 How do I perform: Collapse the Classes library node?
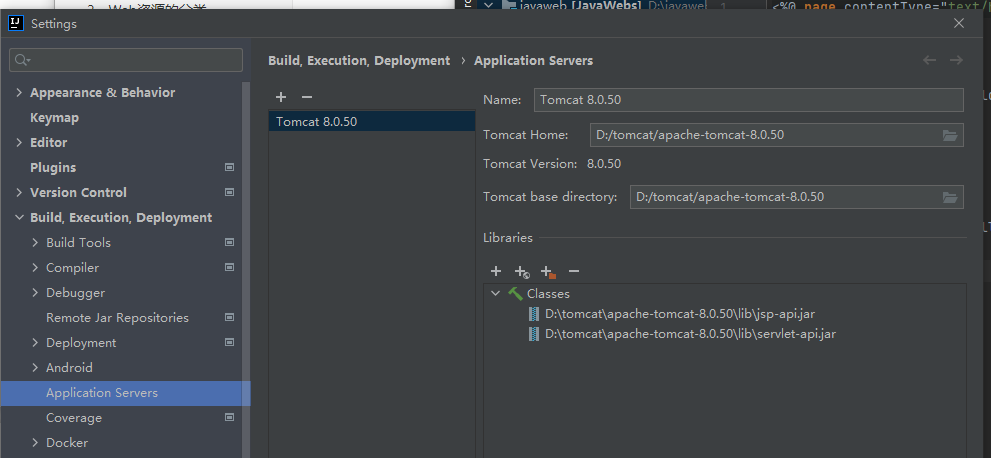coord(496,294)
